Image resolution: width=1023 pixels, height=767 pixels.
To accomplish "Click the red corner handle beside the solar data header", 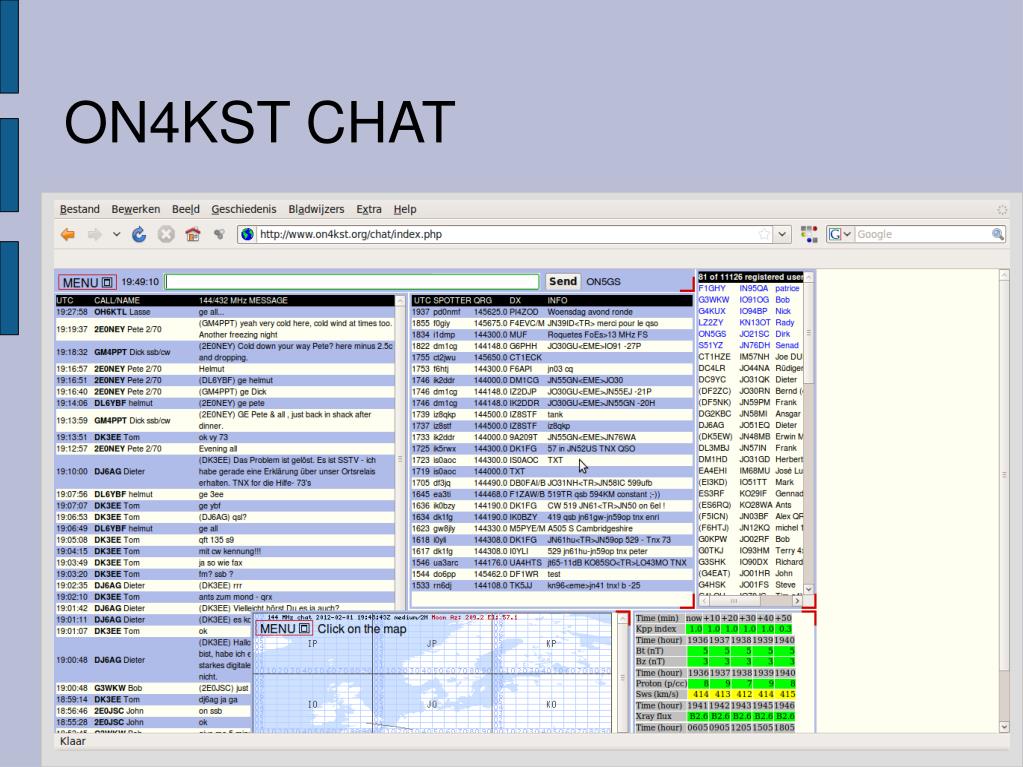I will point(808,618).
